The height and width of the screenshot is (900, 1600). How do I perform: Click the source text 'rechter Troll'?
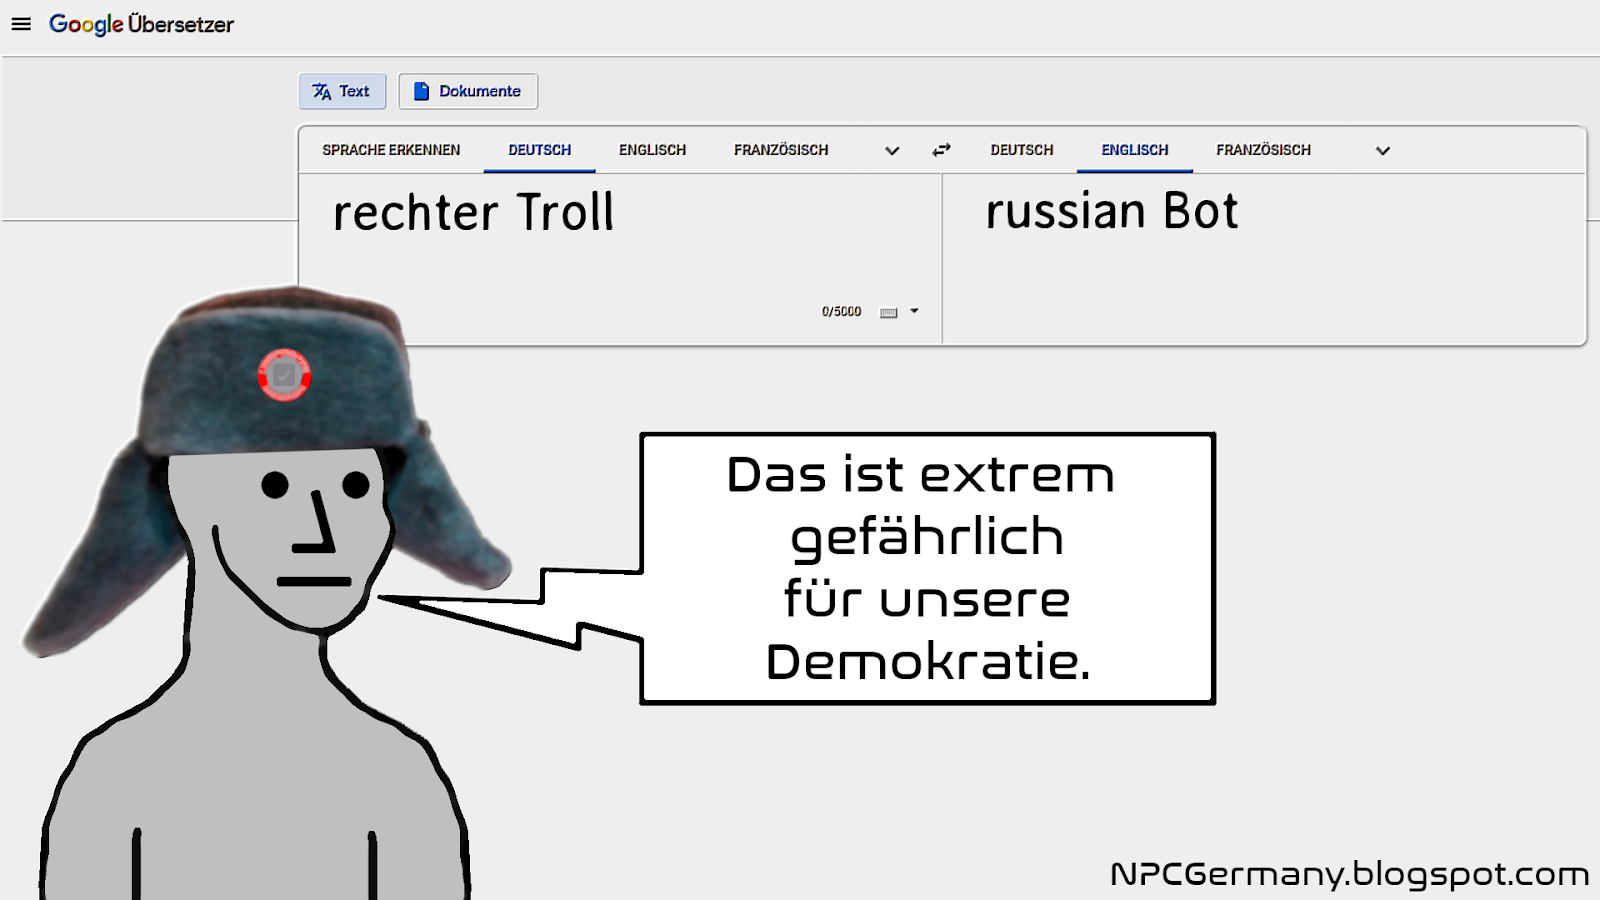pyautogui.click(x=473, y=212)
